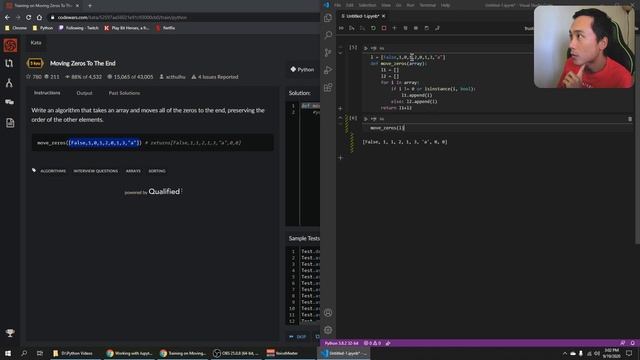Insert cell below output plus icon
The width and height of the screenshot is (640, 360).
pos(340,158)
